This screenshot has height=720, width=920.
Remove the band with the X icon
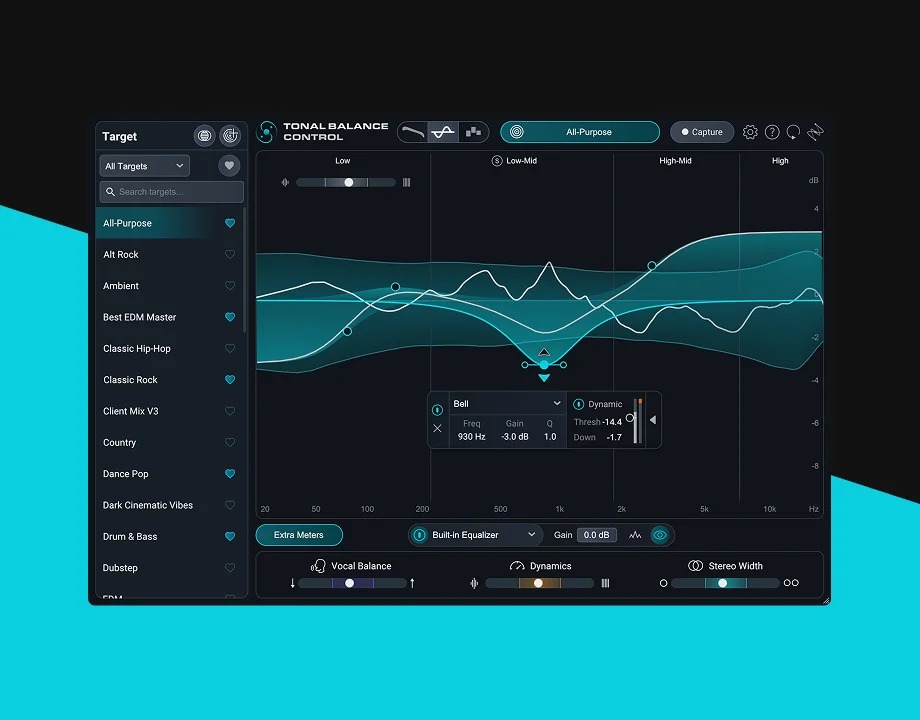[x=437, y=428]
